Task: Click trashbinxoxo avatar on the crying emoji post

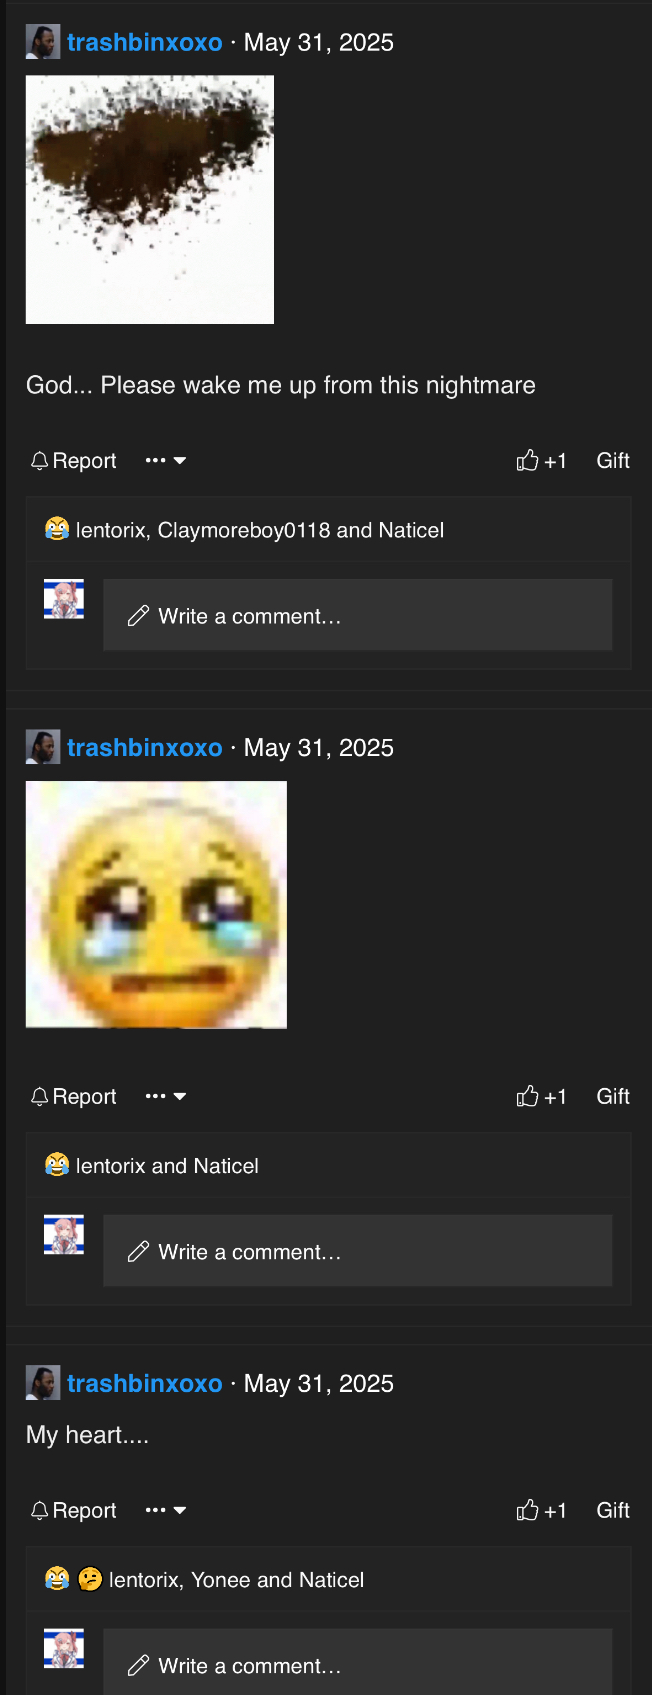Action: [x=43, y=747]
